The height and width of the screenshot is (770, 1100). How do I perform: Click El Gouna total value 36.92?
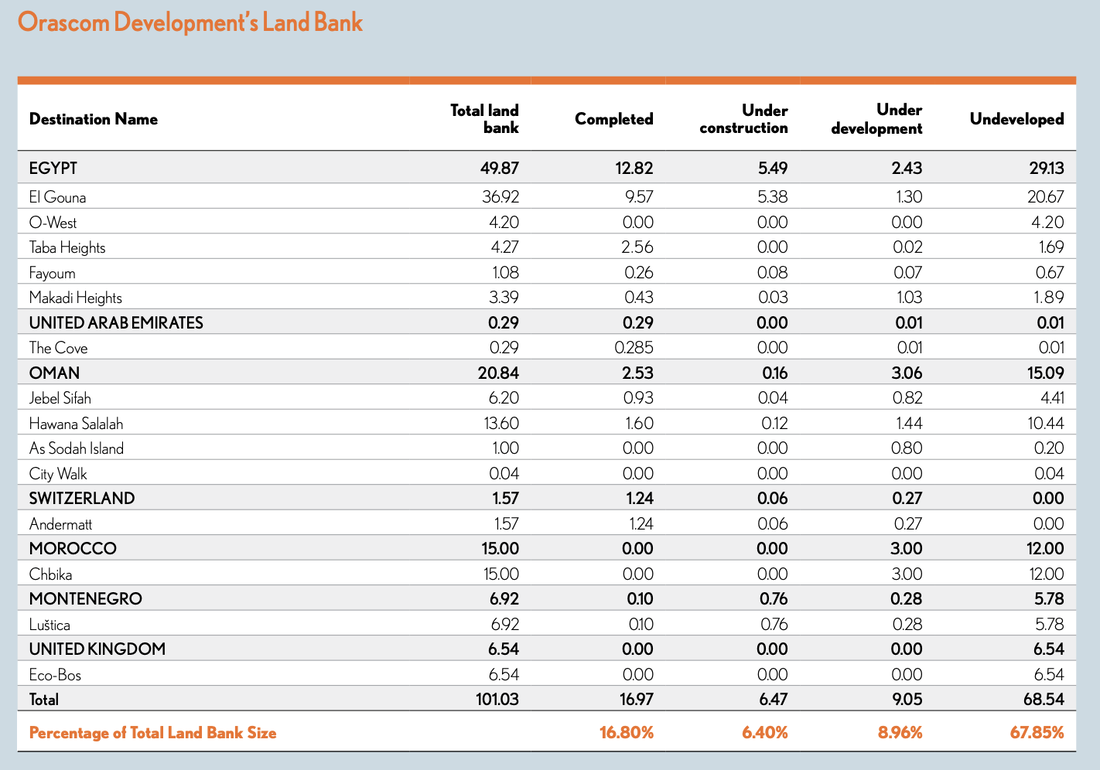[x=500, y=197]
